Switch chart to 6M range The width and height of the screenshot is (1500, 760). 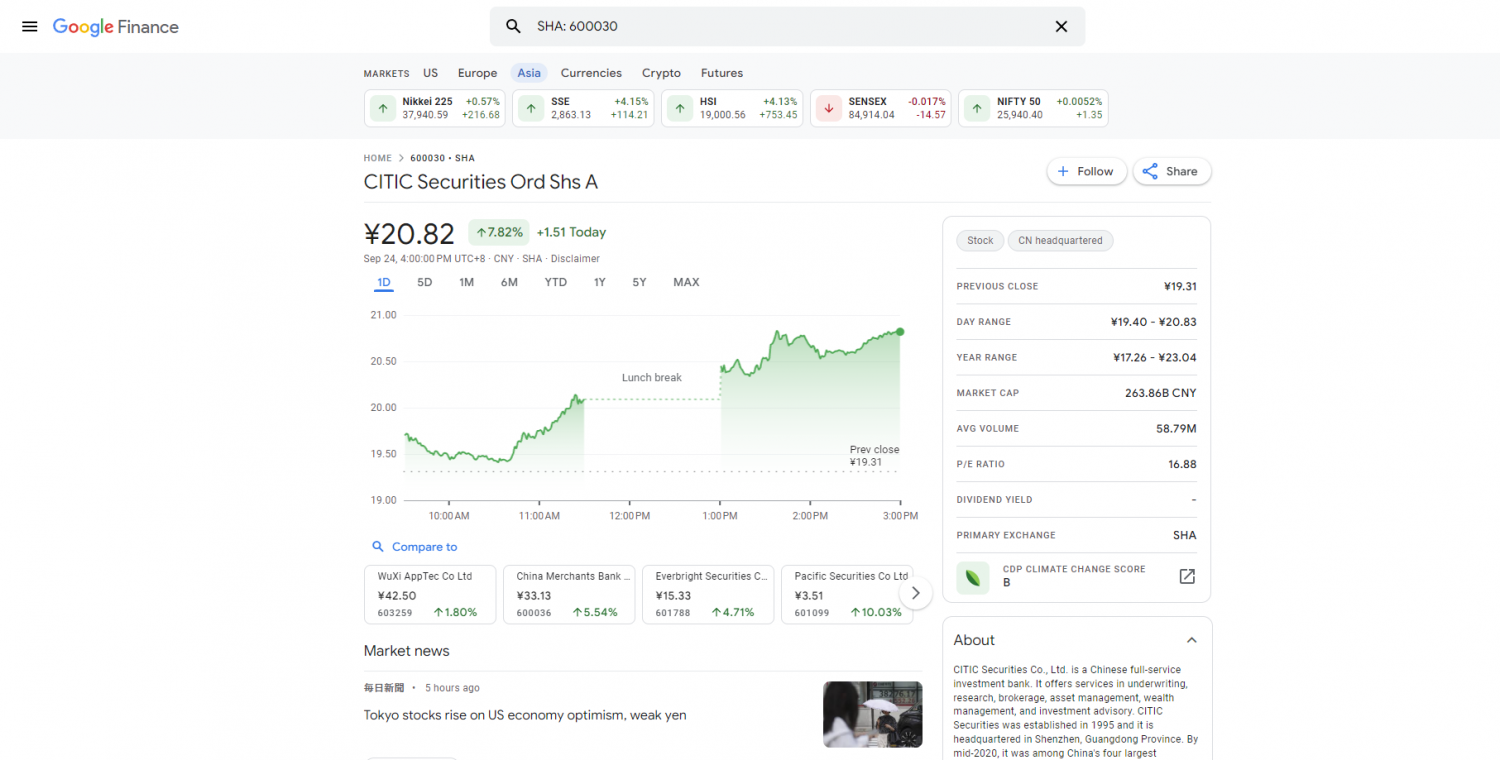coord(510,282)
